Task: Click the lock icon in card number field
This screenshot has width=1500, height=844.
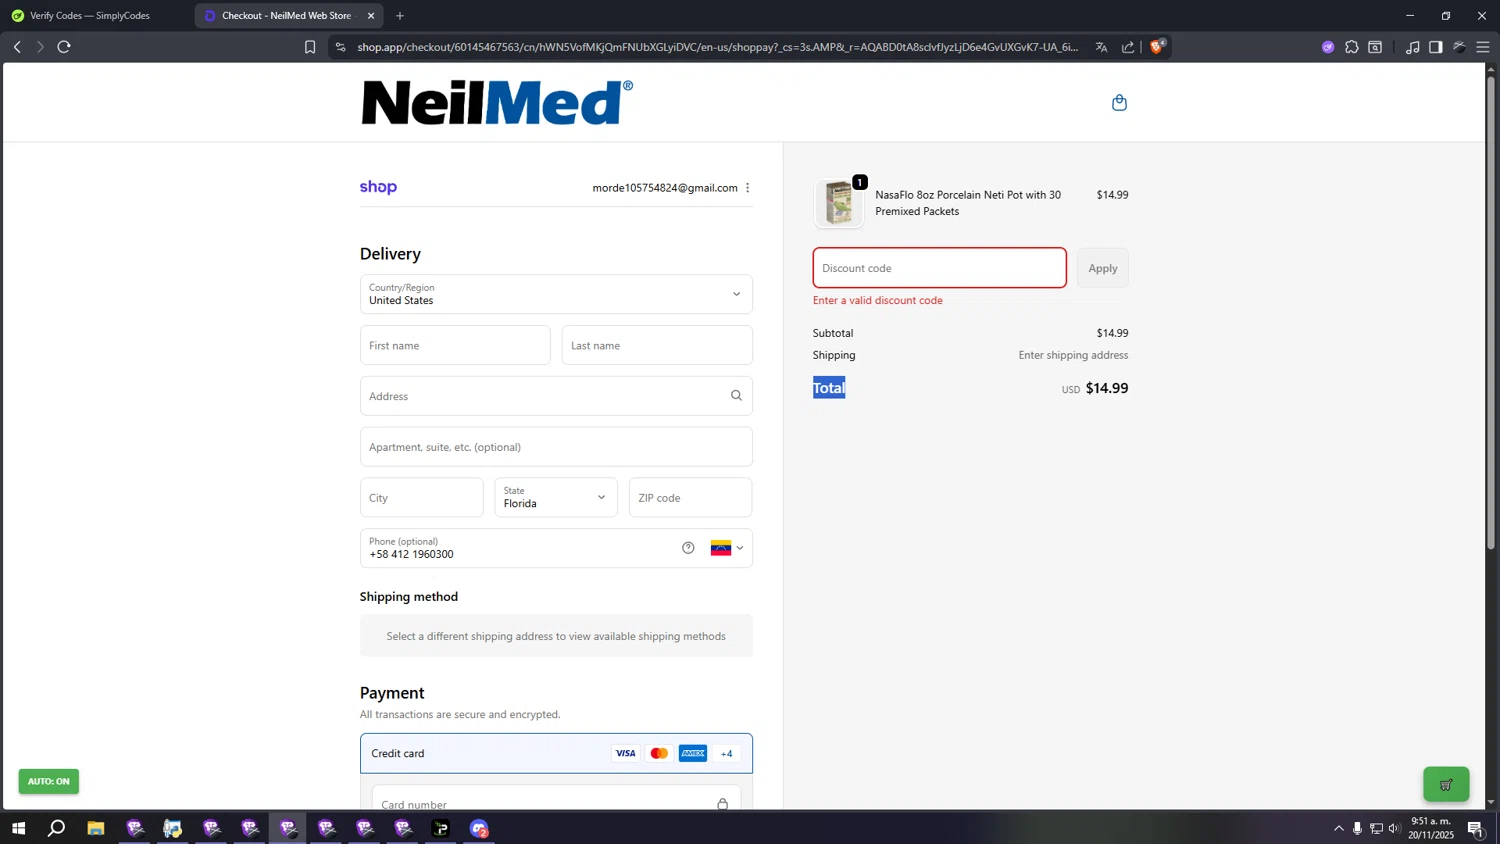Action: 722,804
